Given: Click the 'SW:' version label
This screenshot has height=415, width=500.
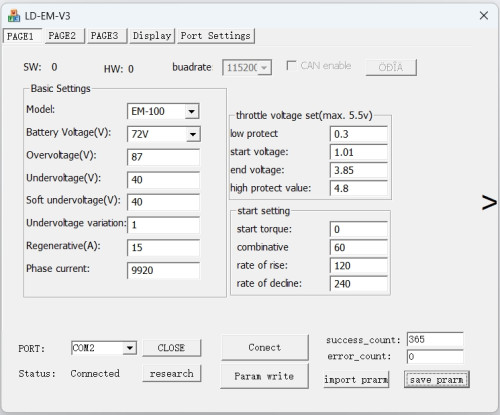Looking at the screenshot, I should tap(32, 67).
